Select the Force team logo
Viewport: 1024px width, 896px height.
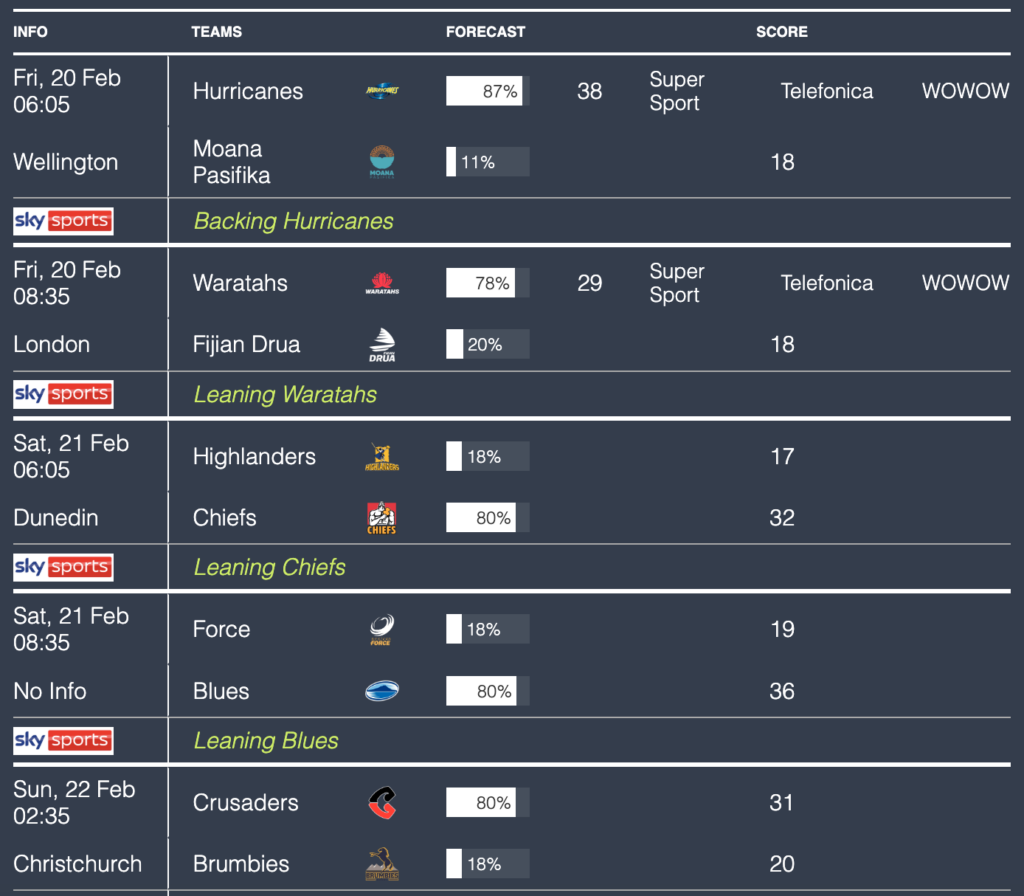tap(382, 630)
